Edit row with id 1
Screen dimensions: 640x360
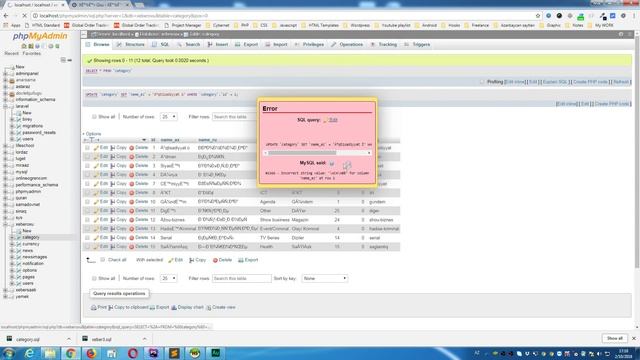pyautogui.click(x=101, y=148)
